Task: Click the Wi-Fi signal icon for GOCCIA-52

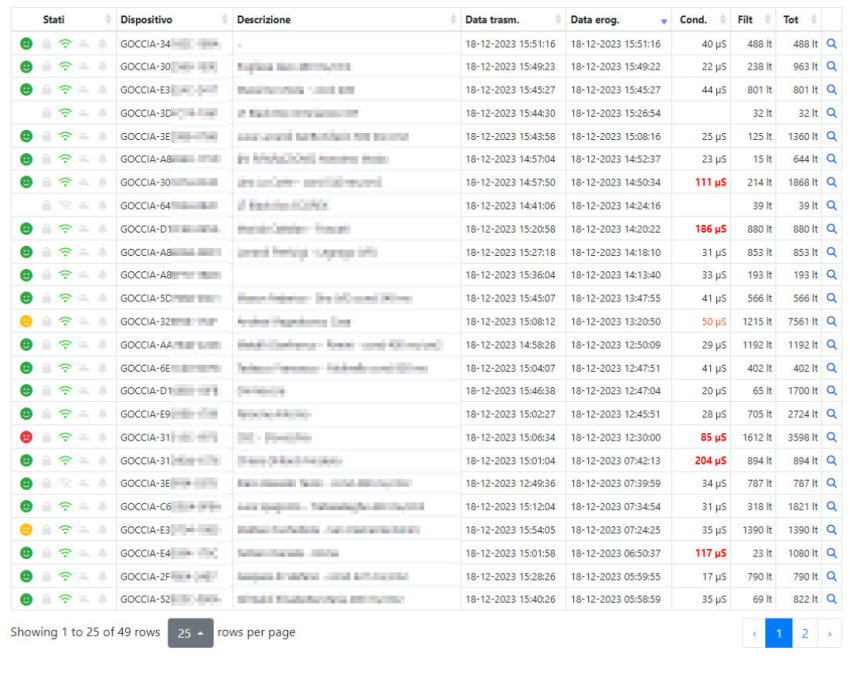Action: click(x=65, y=599)
